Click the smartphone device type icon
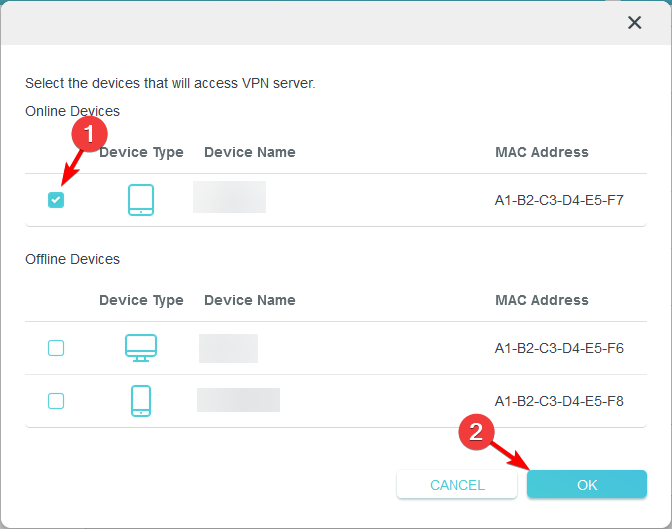This screenshot has height=529, width=672. 141,401
